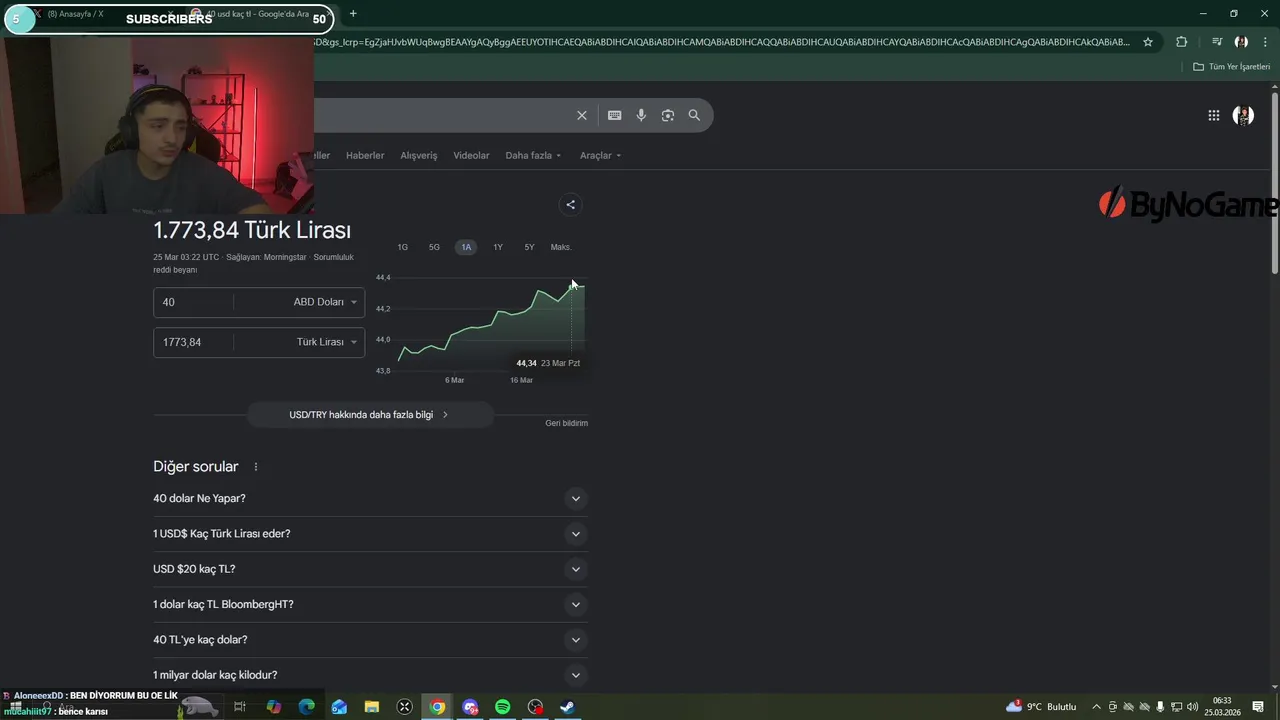Open the Araçlar tools menu
The height and width of the screenshot is (720, 1280).
pyautogui.click(x=600, y=155)
